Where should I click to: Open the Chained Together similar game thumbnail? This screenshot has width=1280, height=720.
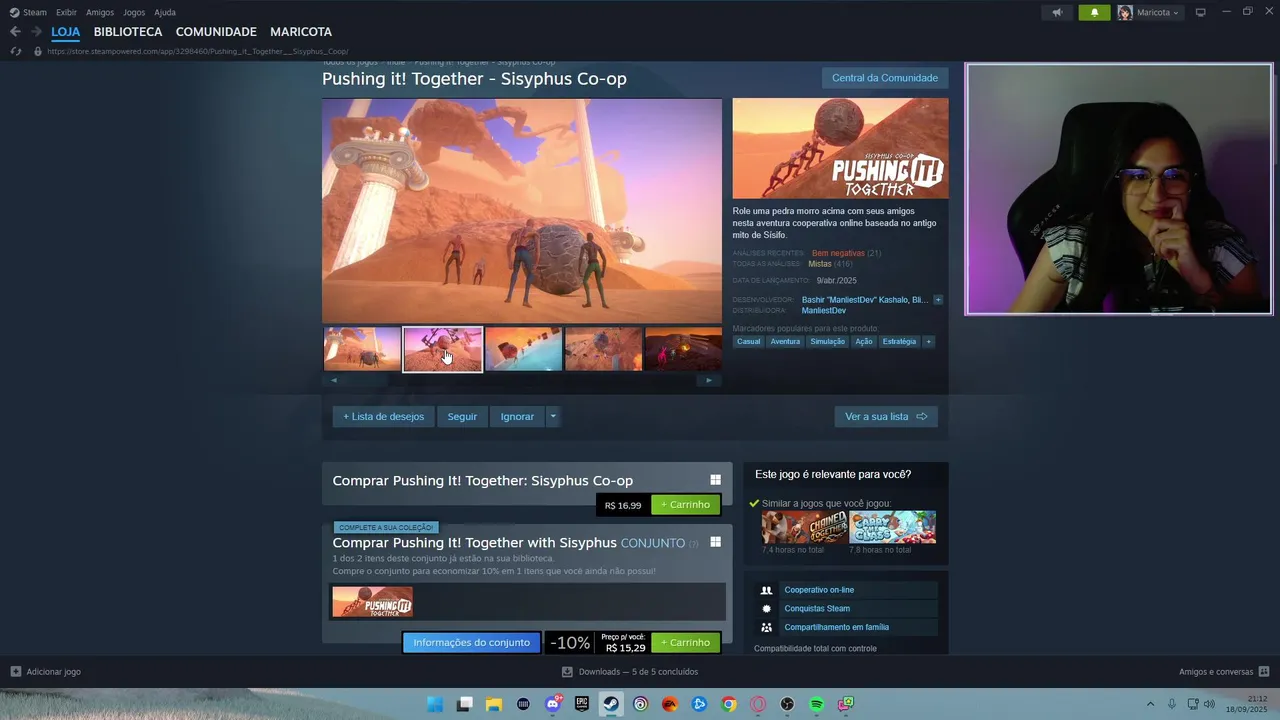click(805, 527)
